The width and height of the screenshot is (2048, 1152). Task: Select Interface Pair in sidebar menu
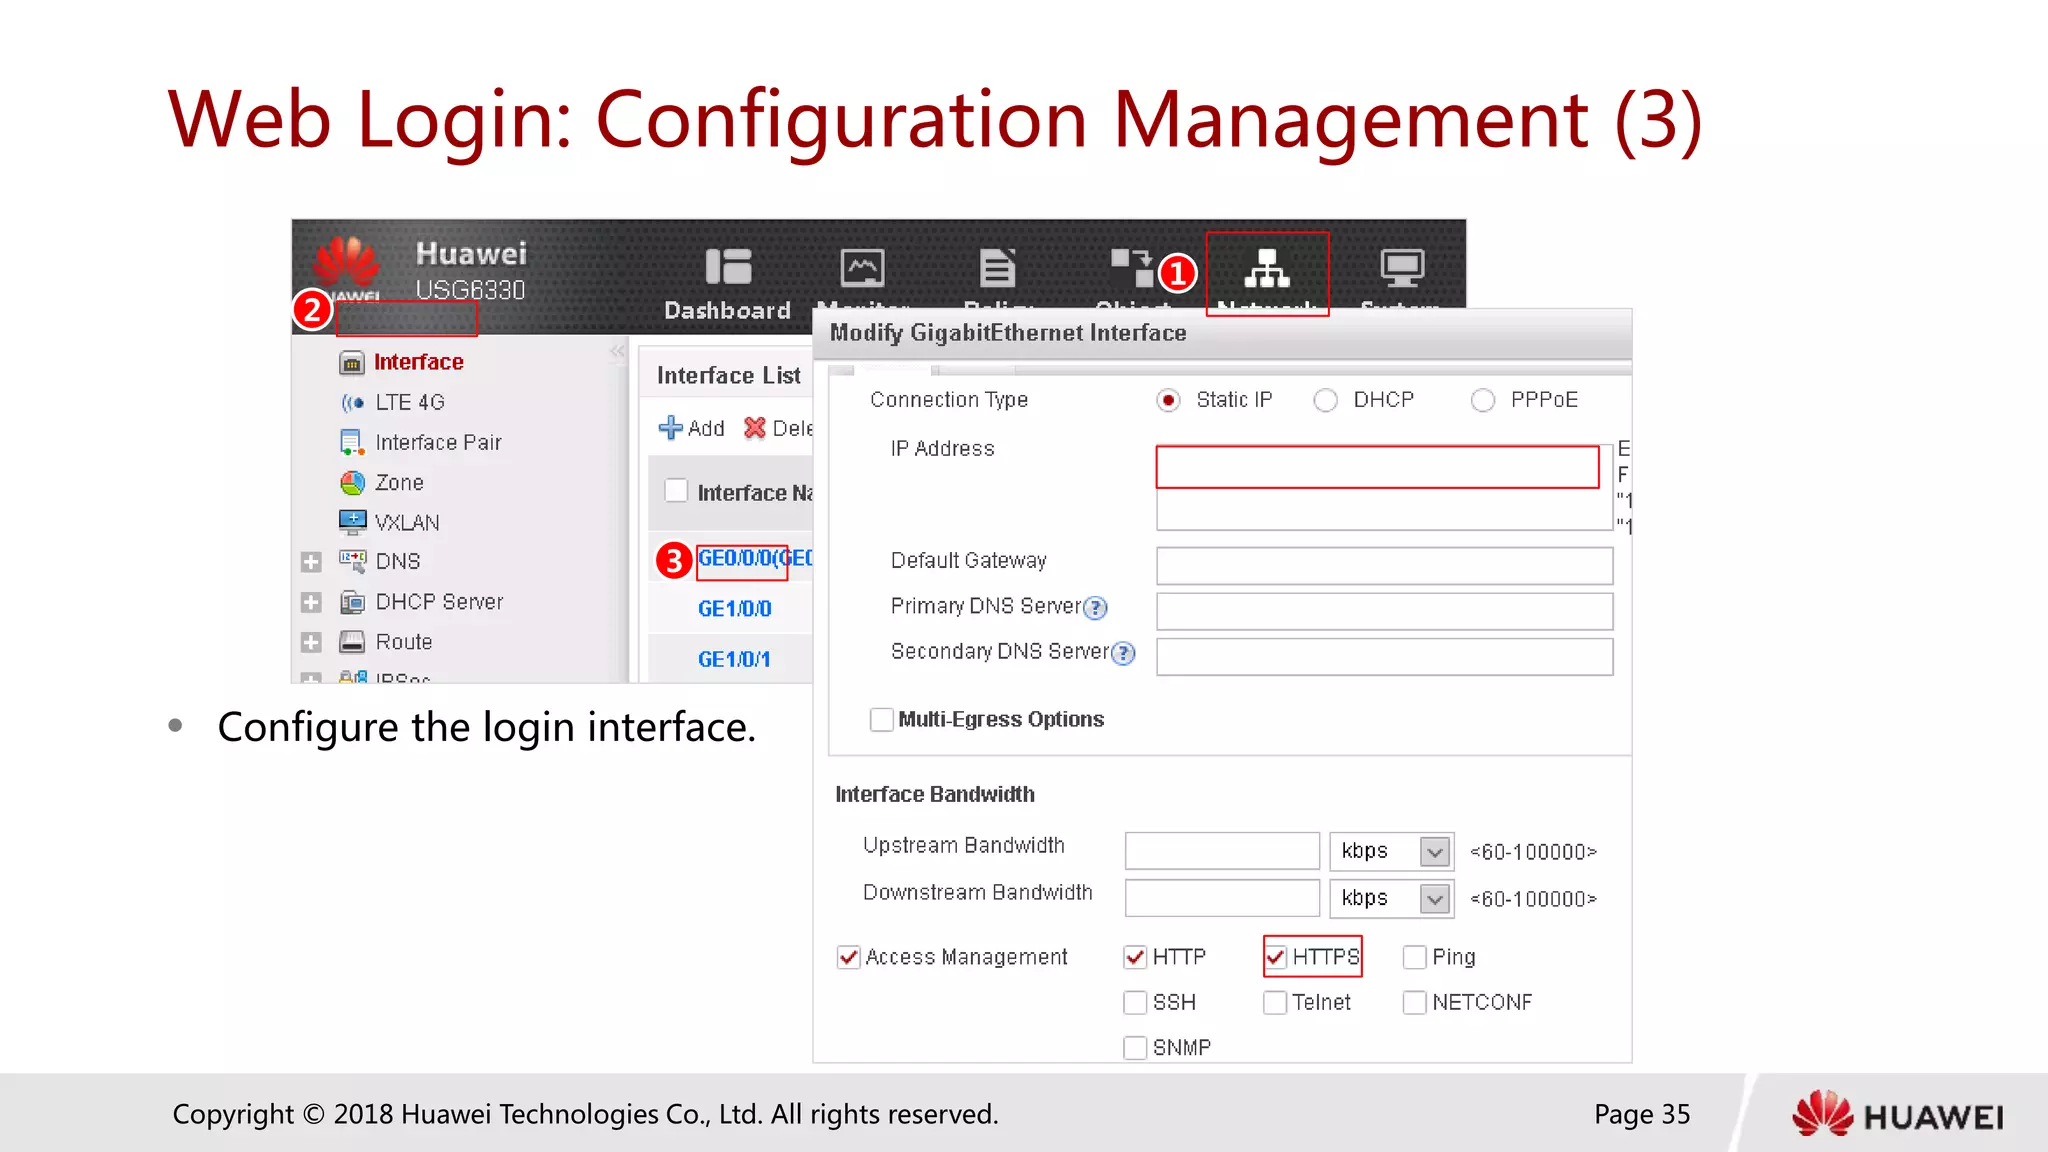[438, 442]
